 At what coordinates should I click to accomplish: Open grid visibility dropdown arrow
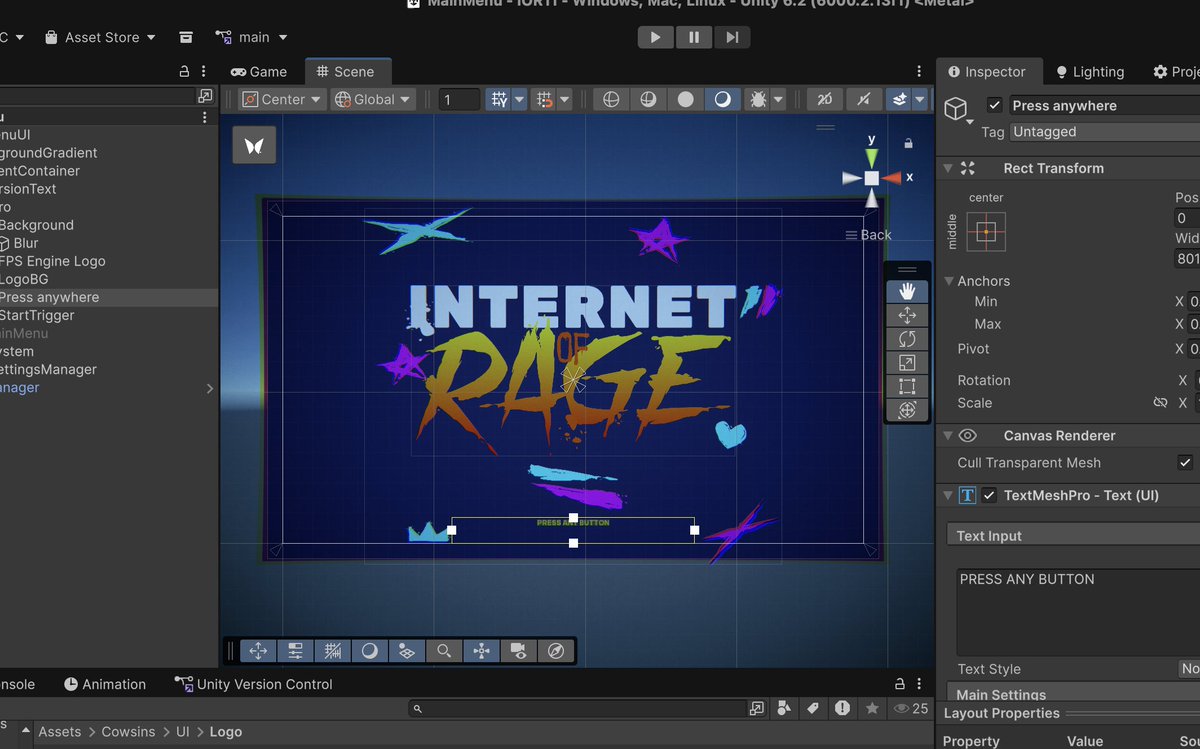[x=519, y=99]
